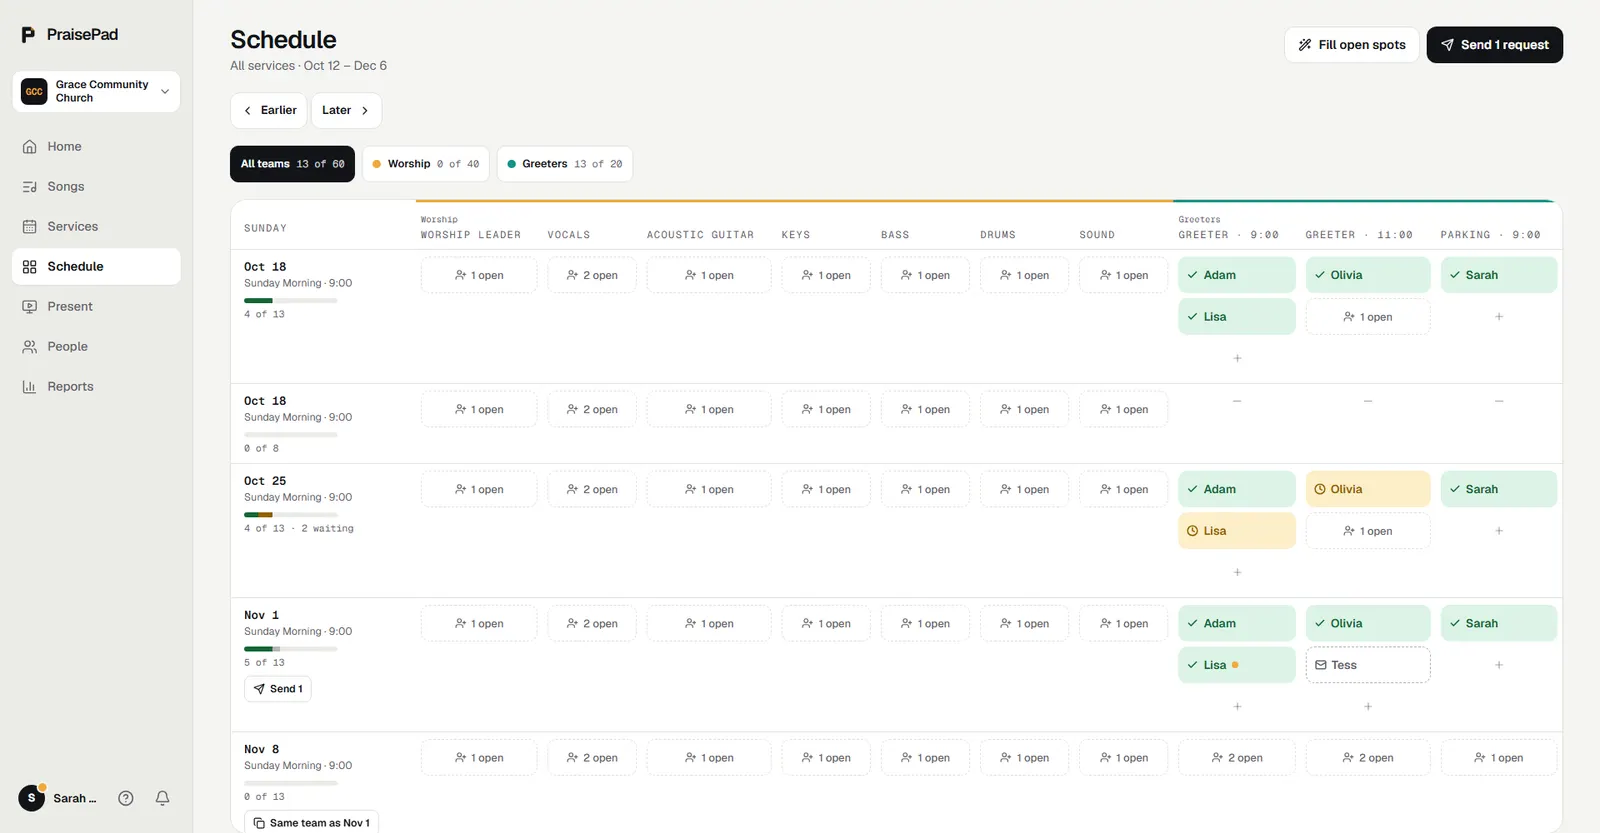Viewport: 1600px width, 833px height.
Task: Filter schedule by Worship team
Action: coord(426,164)
